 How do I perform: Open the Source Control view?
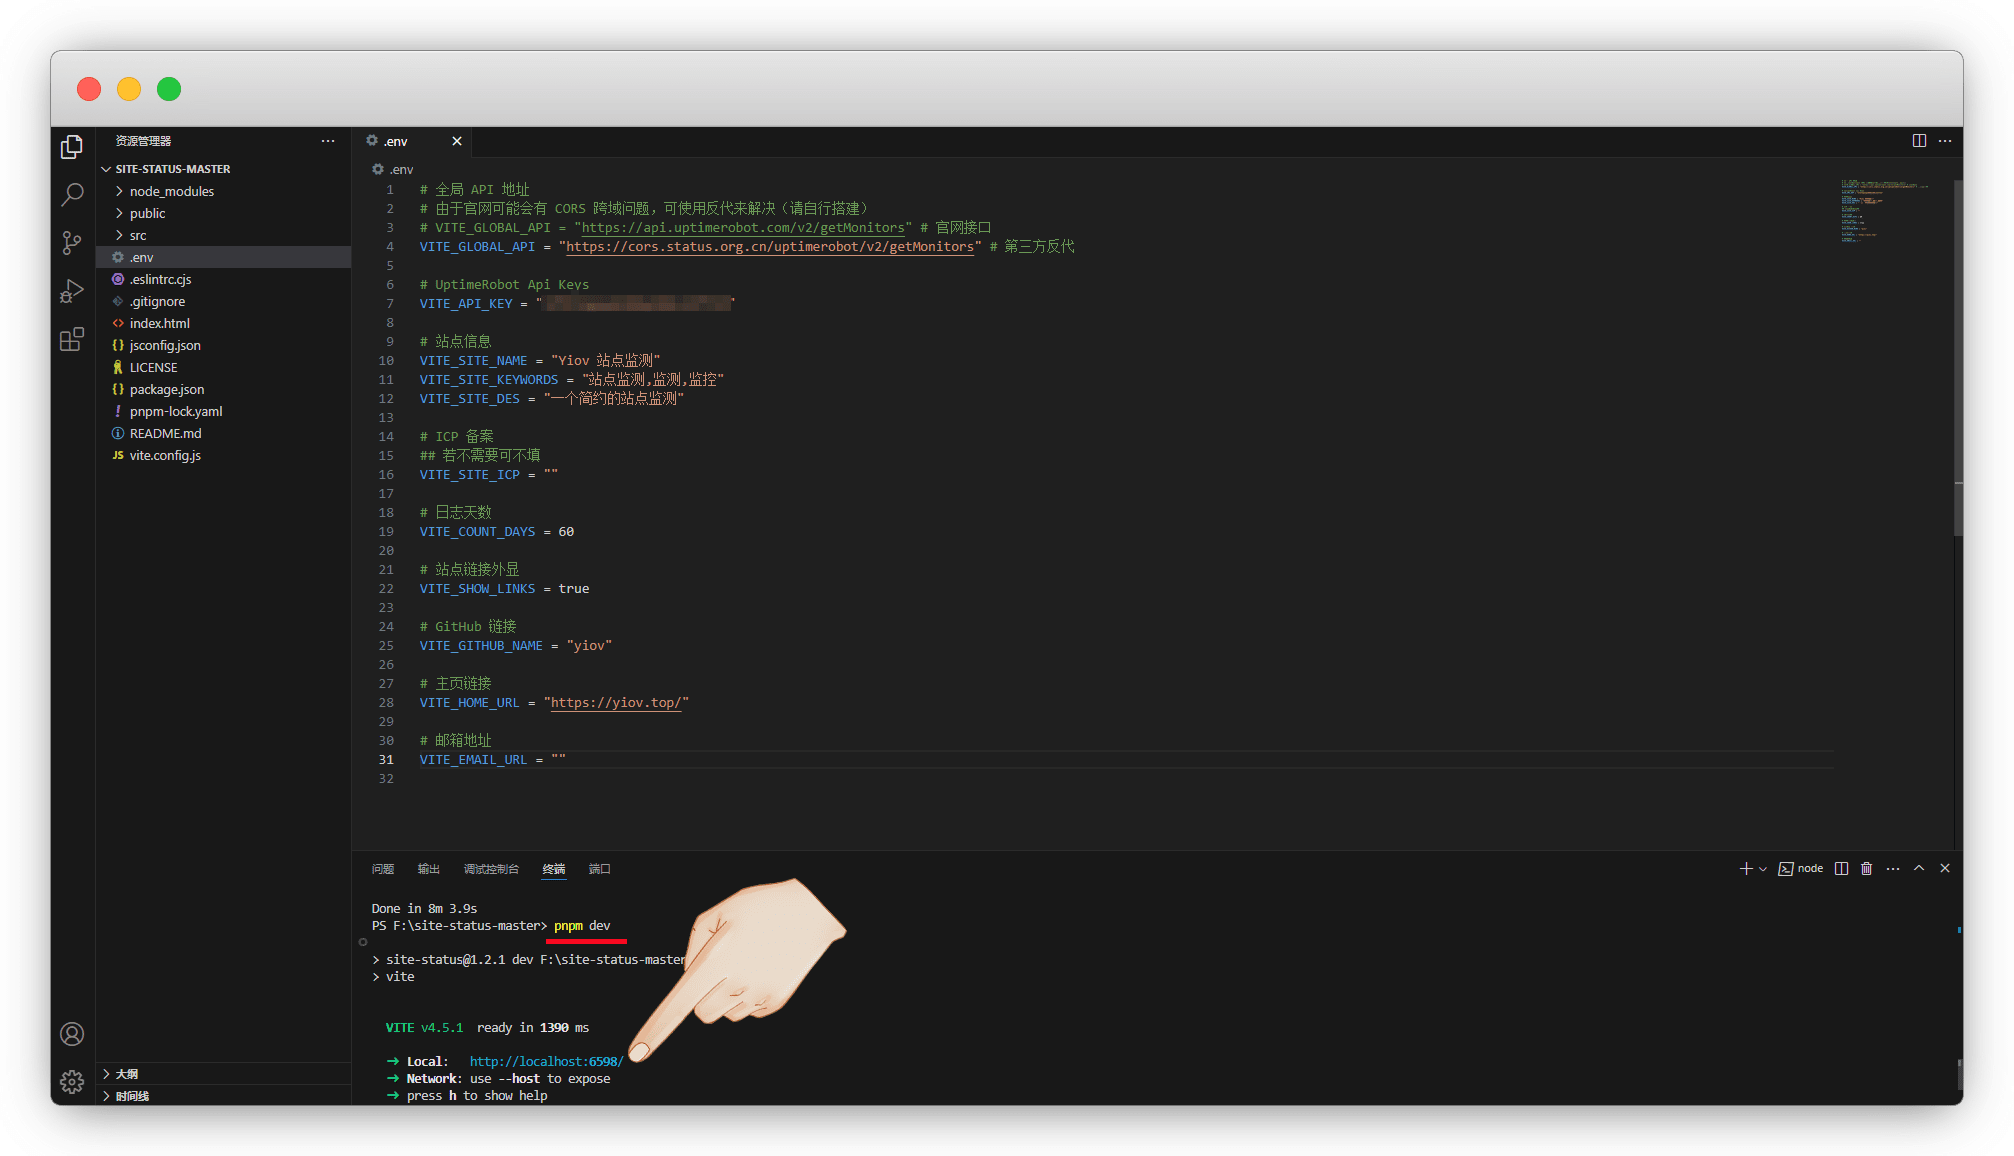(72, 243)
